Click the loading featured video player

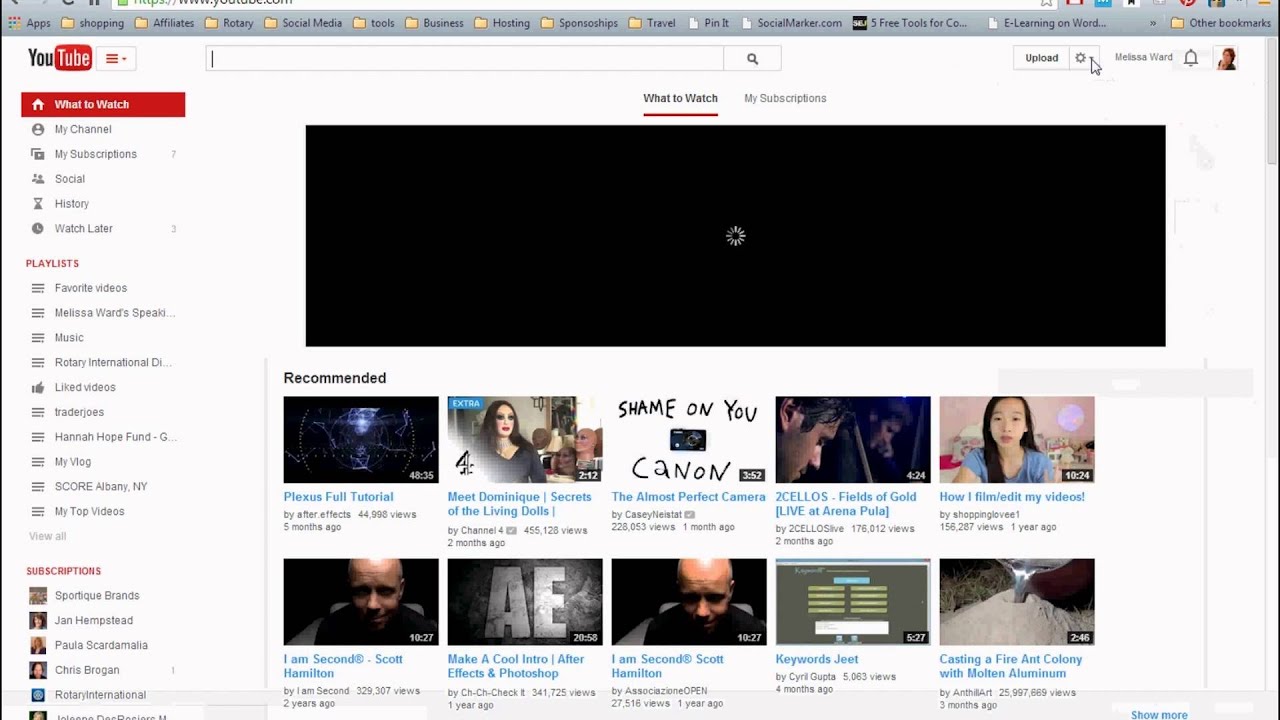(x=735, y=236)
